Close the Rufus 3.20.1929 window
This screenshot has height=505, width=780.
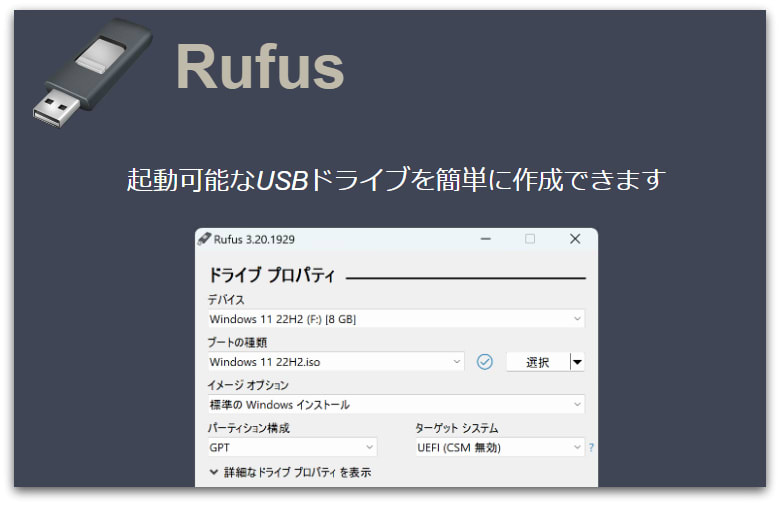(x=575, y=239)
